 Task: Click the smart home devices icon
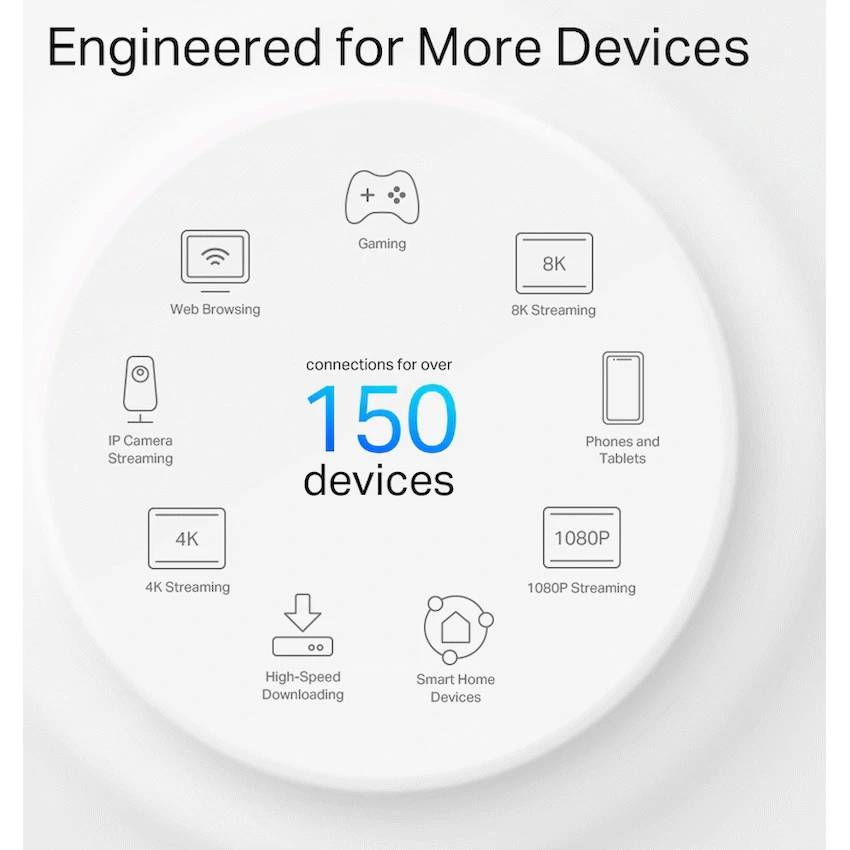[458, 629]
